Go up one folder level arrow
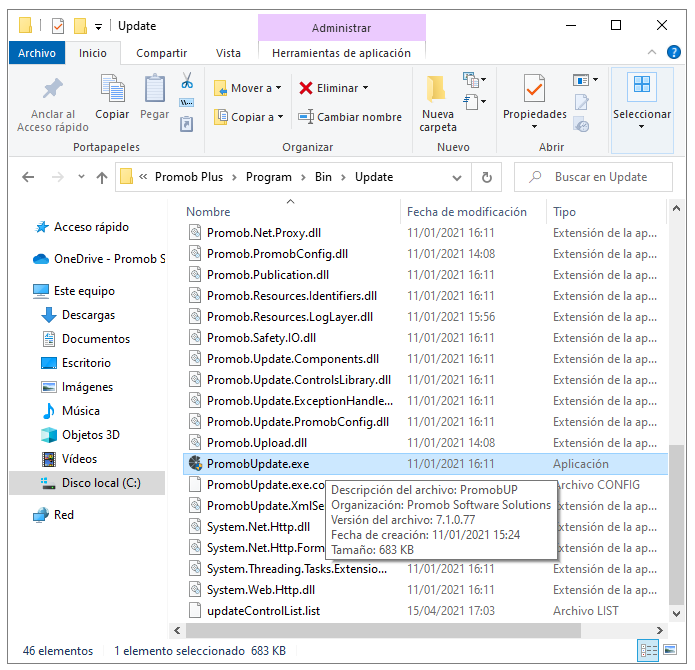Image resolution: width=695 pixels, height=670 pixels. (102, 177)
